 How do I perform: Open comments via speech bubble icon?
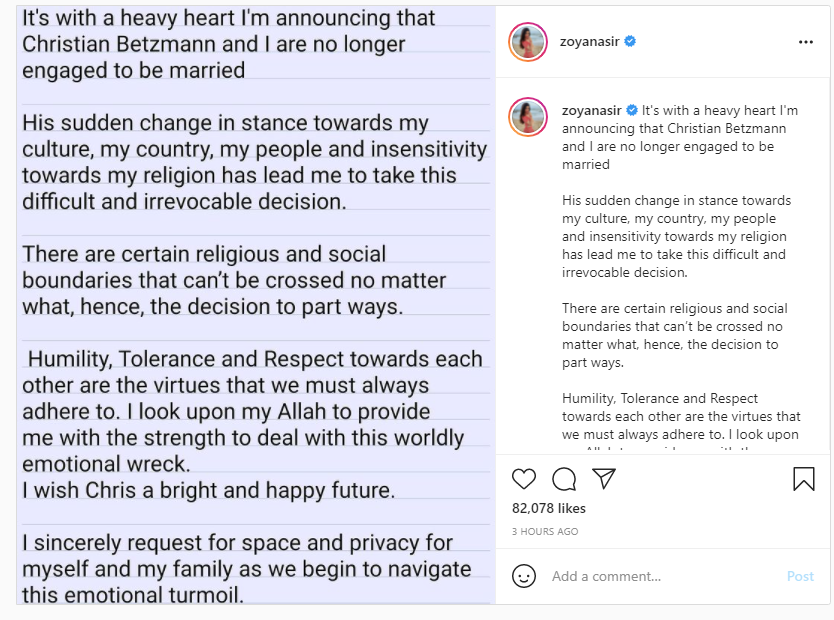point(564,479)
